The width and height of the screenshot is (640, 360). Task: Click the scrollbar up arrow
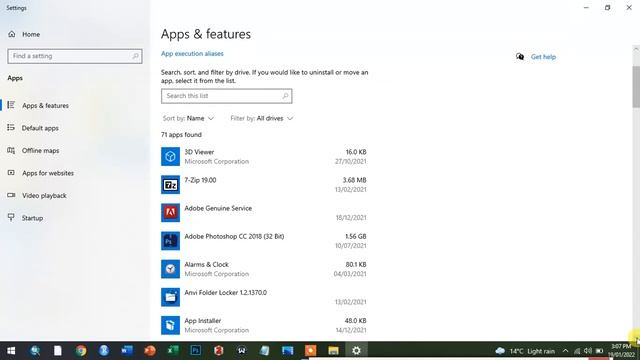(x=636, y=49)
